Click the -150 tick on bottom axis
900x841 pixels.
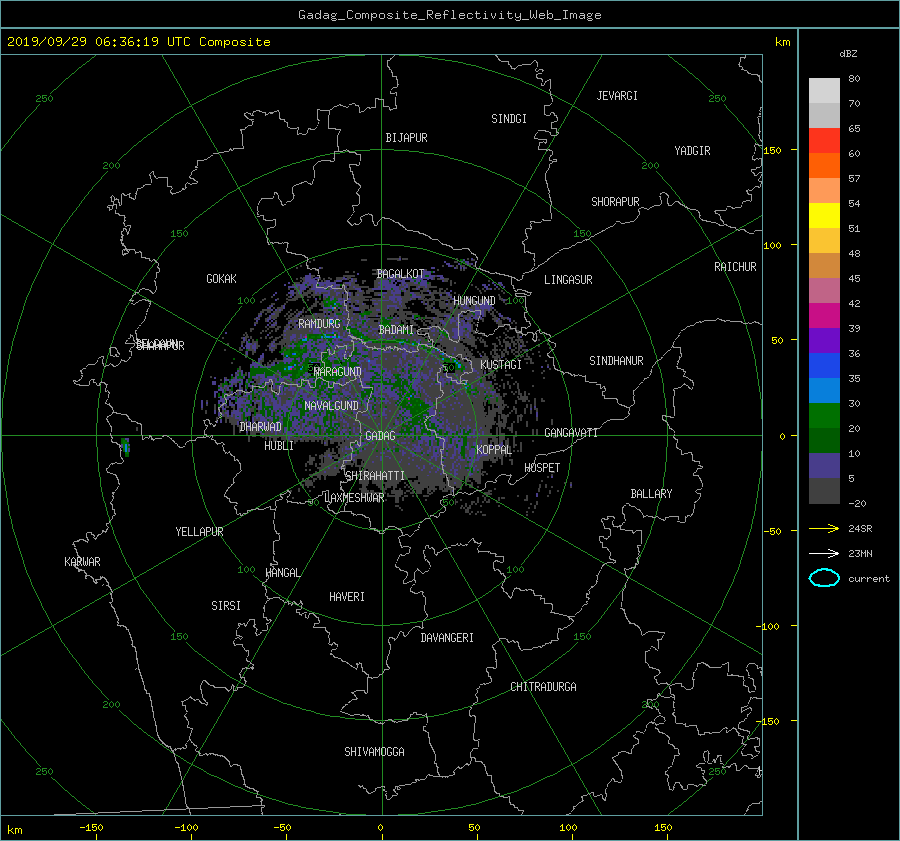click(91, 827)
